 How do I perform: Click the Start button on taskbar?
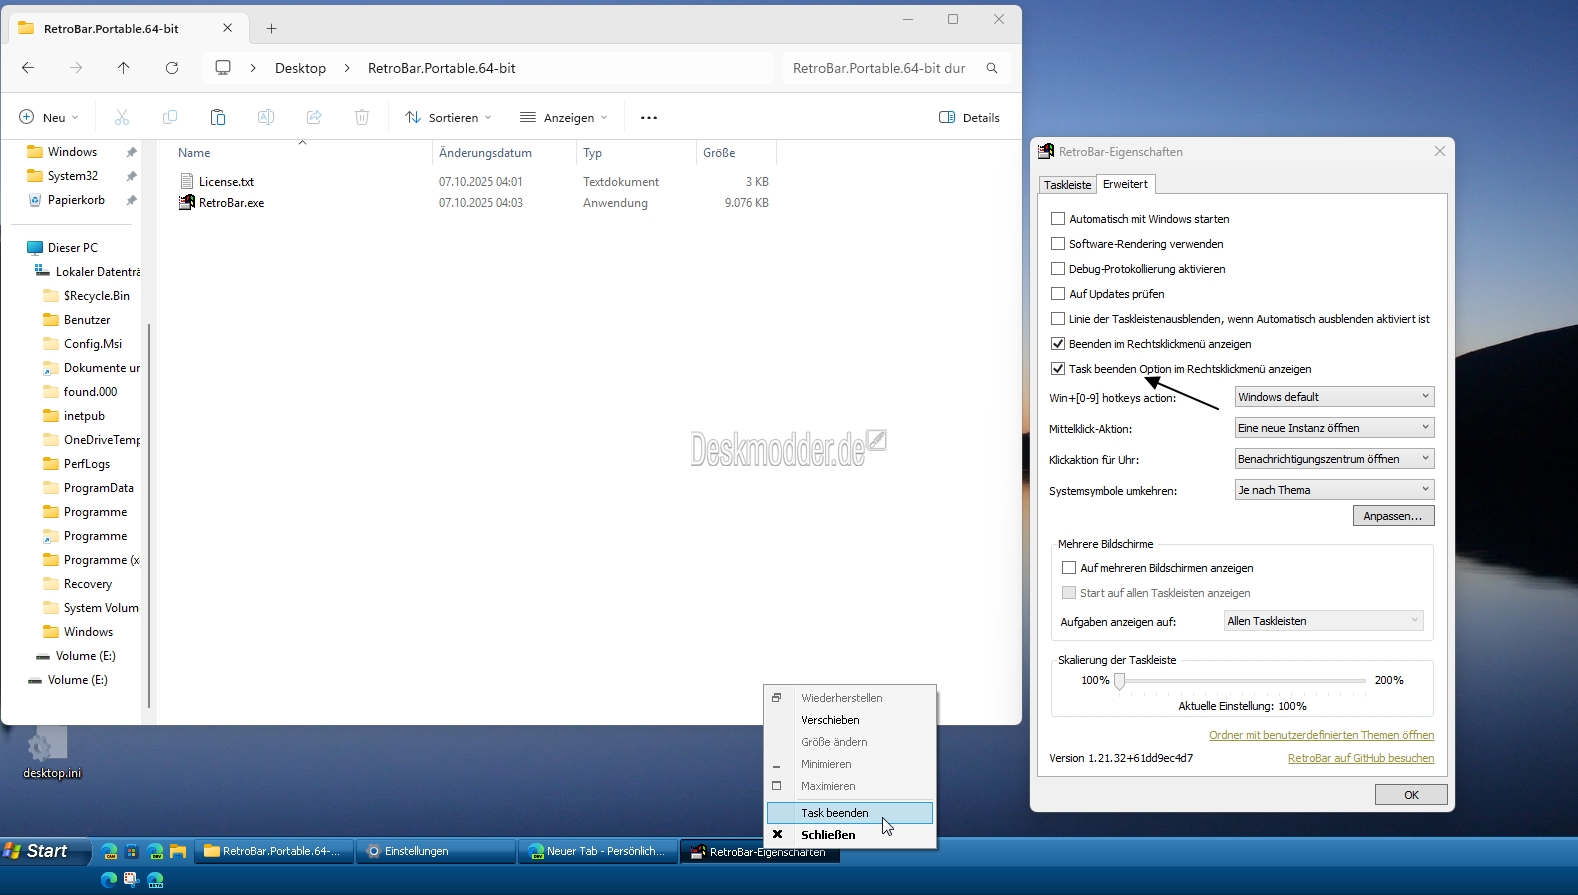(x=37, y=851)
